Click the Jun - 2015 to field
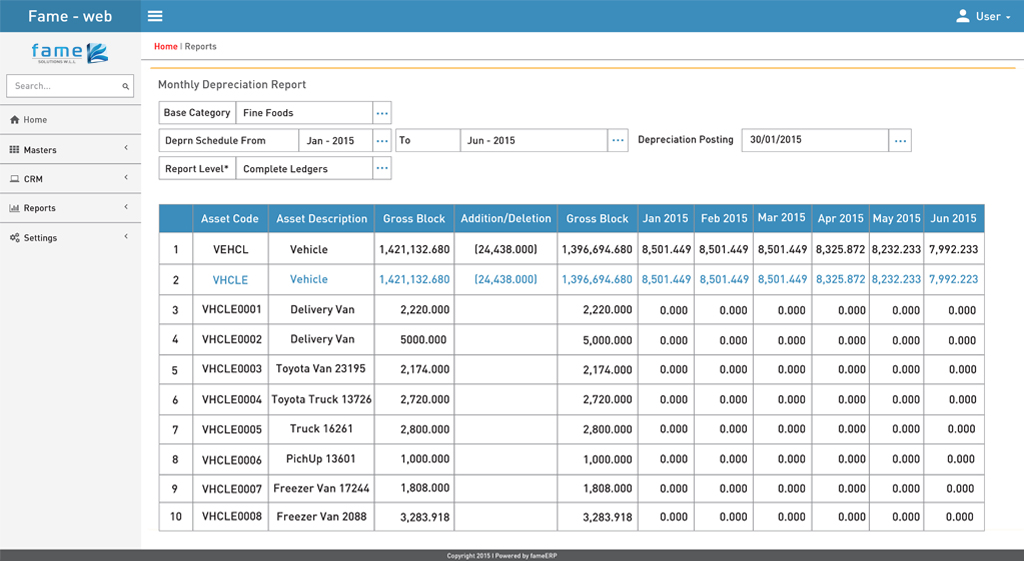This screenshot has height=561, width=1024. tap(534, 140)
